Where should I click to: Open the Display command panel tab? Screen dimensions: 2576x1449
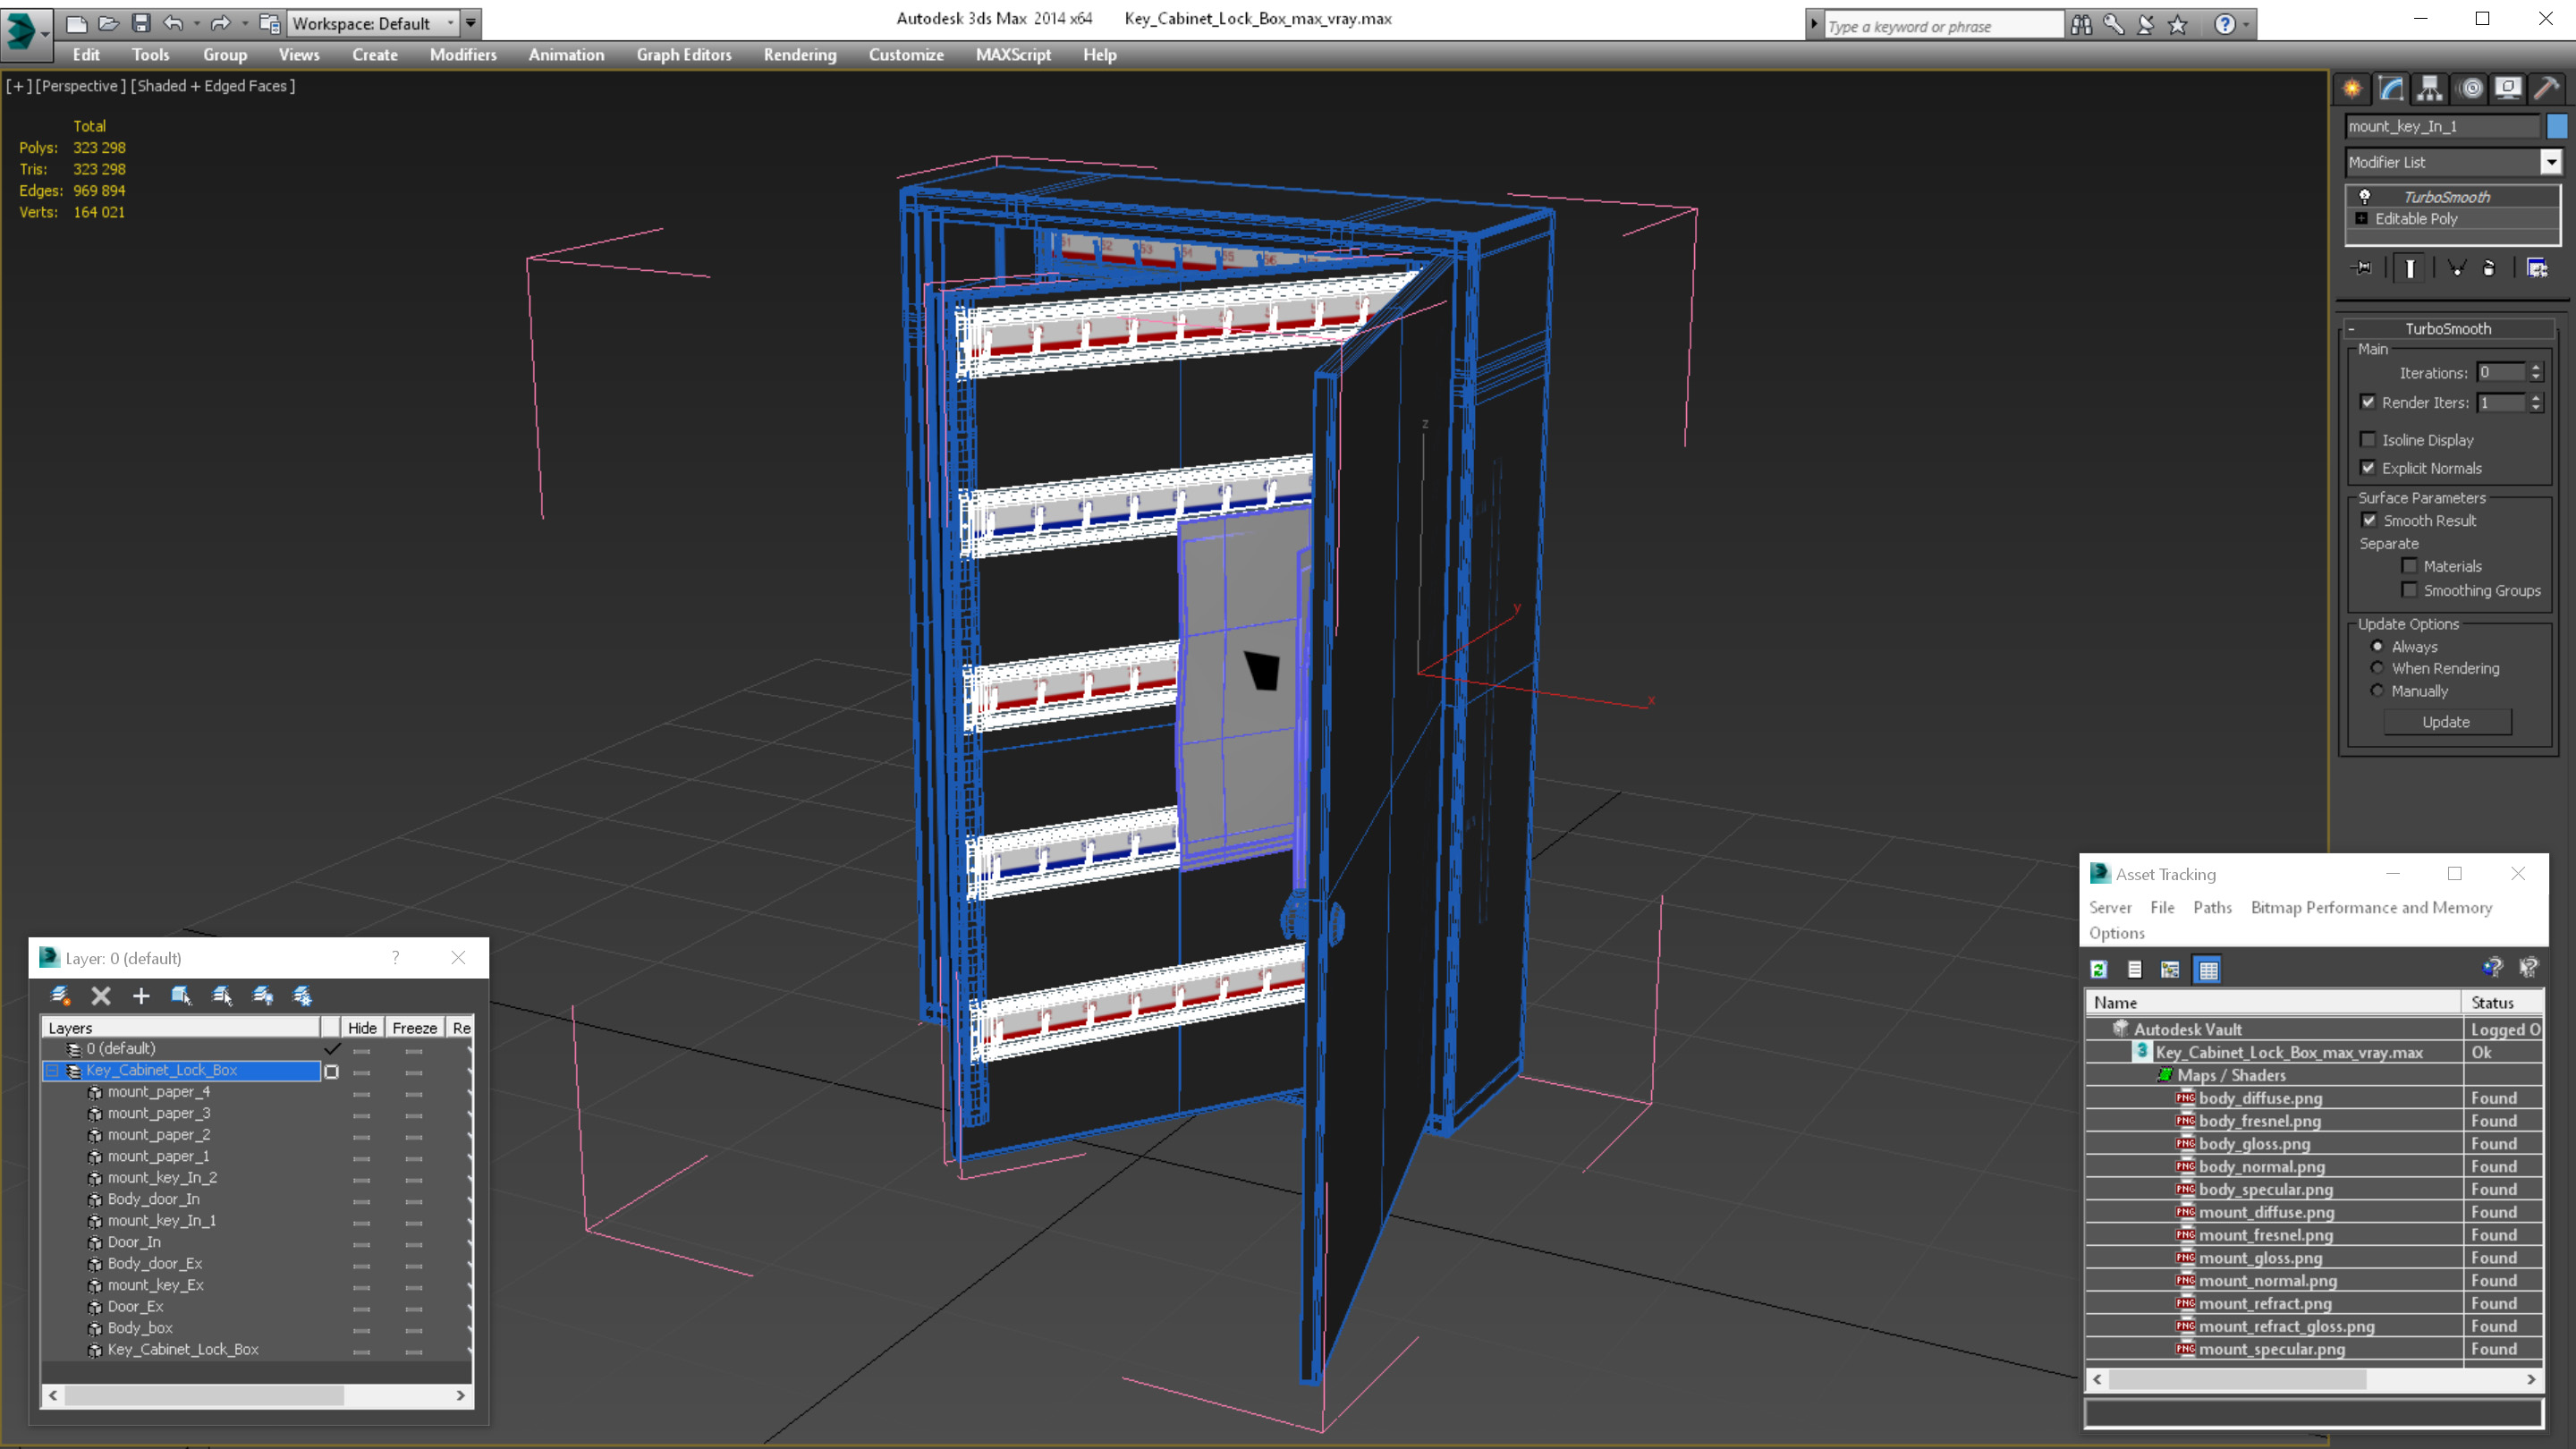pyautogui.click(x=2508, y=88)
